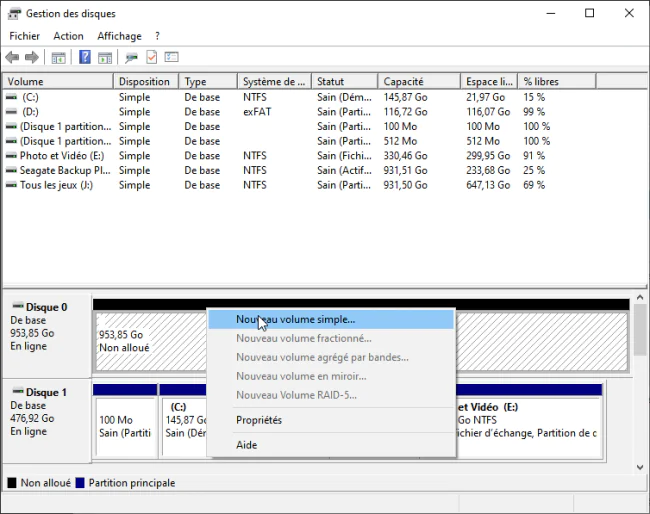Viewport: 650px width, 514px height.
Task: Click drive icon of Tous les jeux (J:)
Action: [x=12, y=185]
